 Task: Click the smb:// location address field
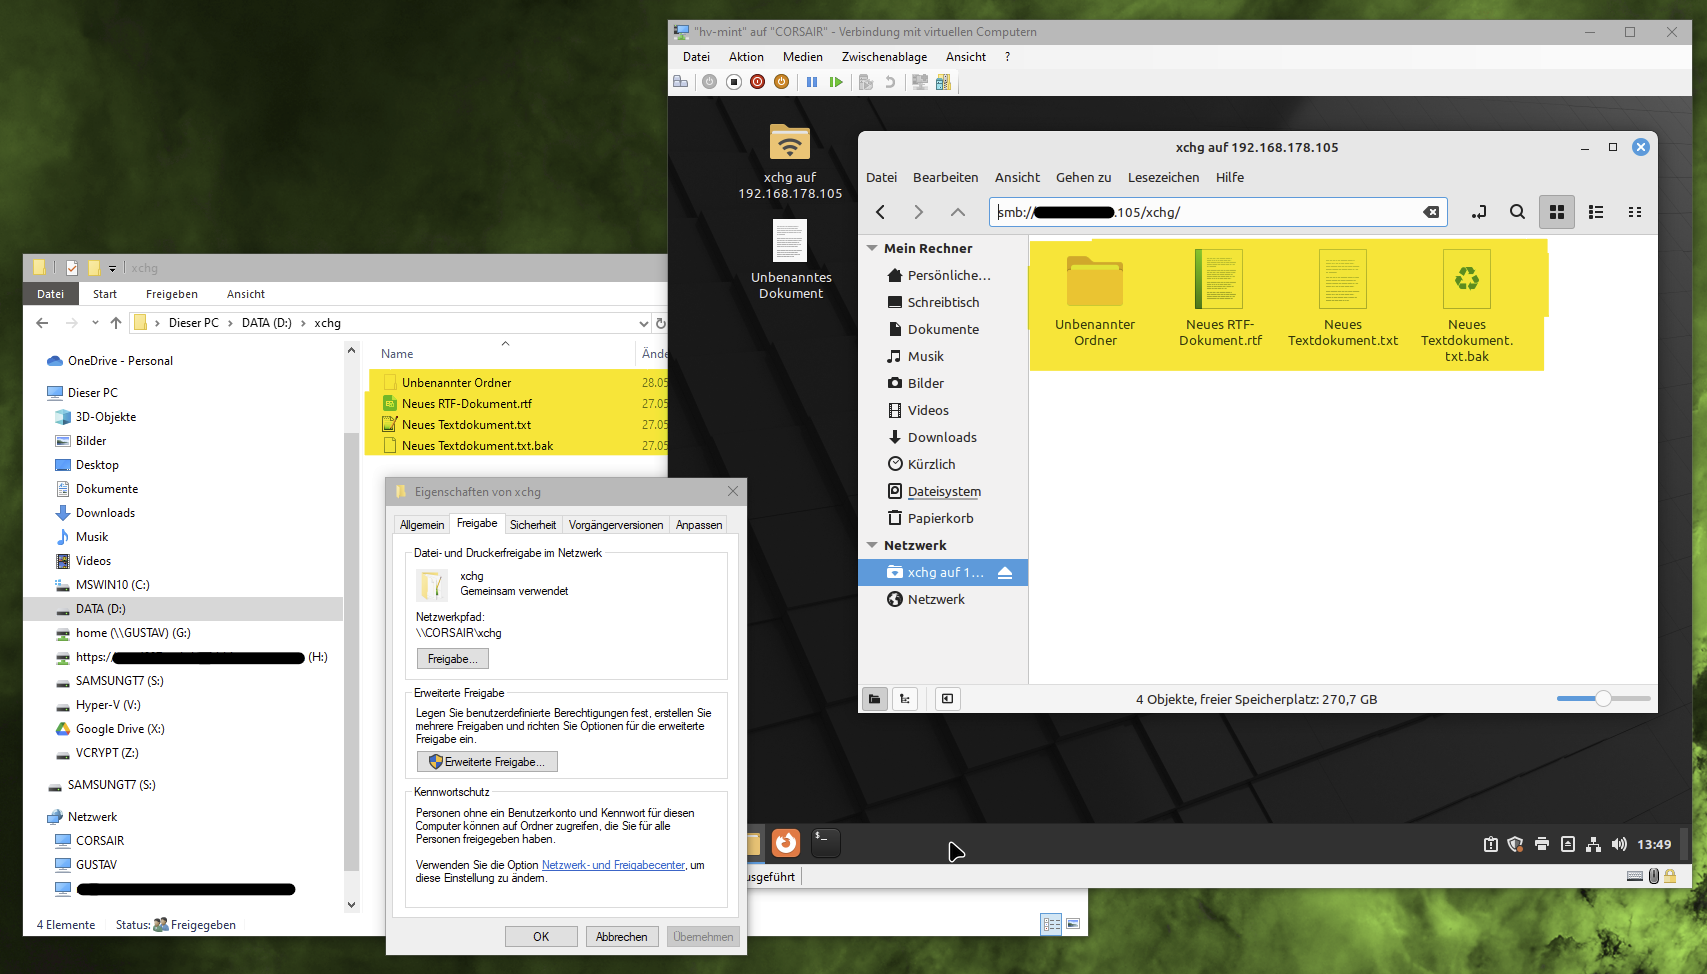1219,212
